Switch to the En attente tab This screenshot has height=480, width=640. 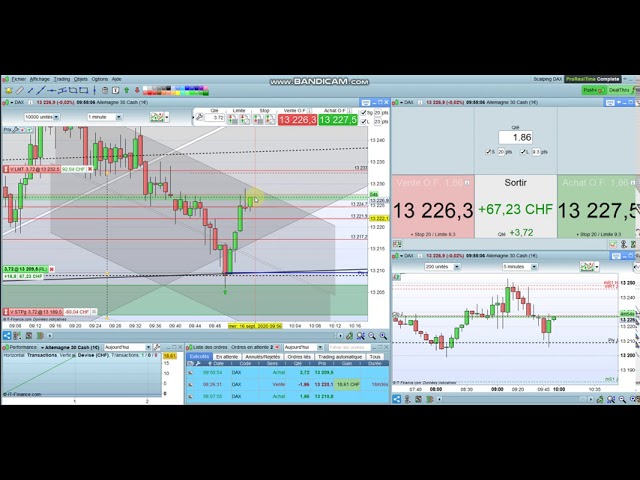(x=227, y=357)
